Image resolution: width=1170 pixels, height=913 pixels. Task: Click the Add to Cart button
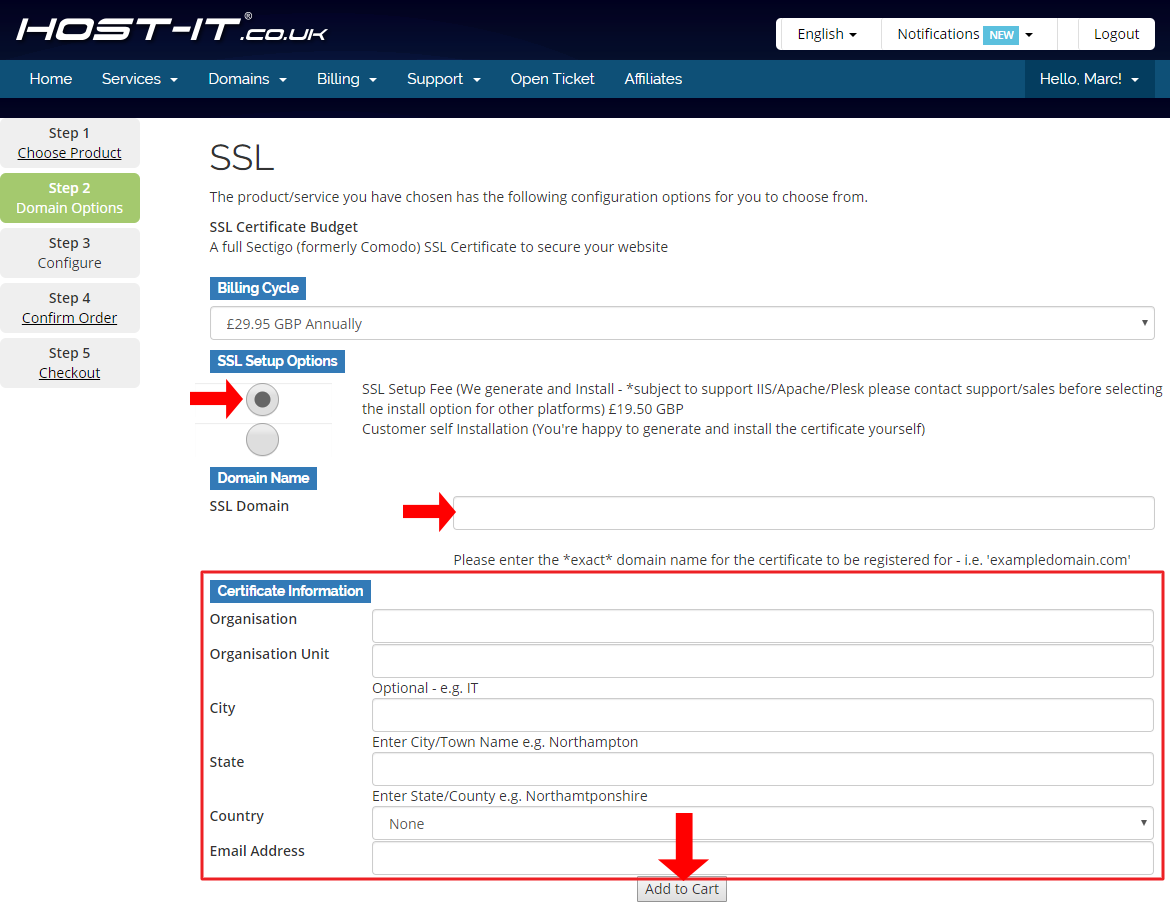pos(681,889)
